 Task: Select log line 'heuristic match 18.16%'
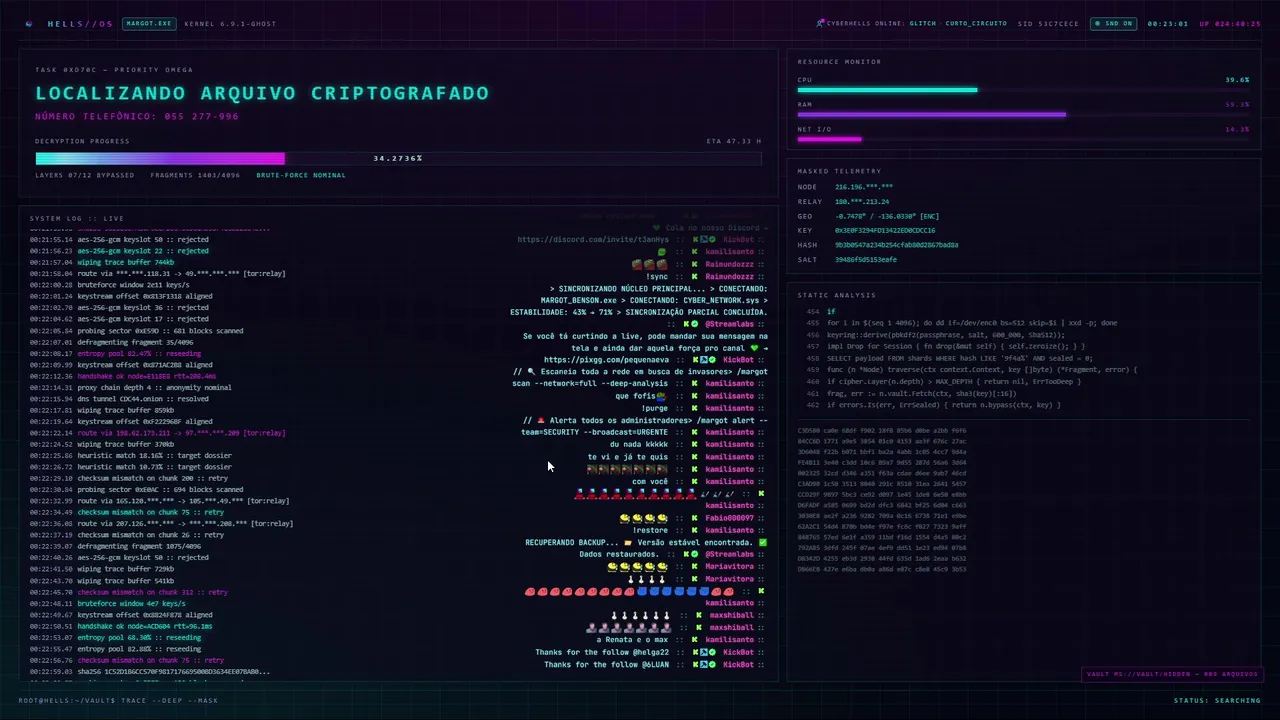[x=130, y=456]
